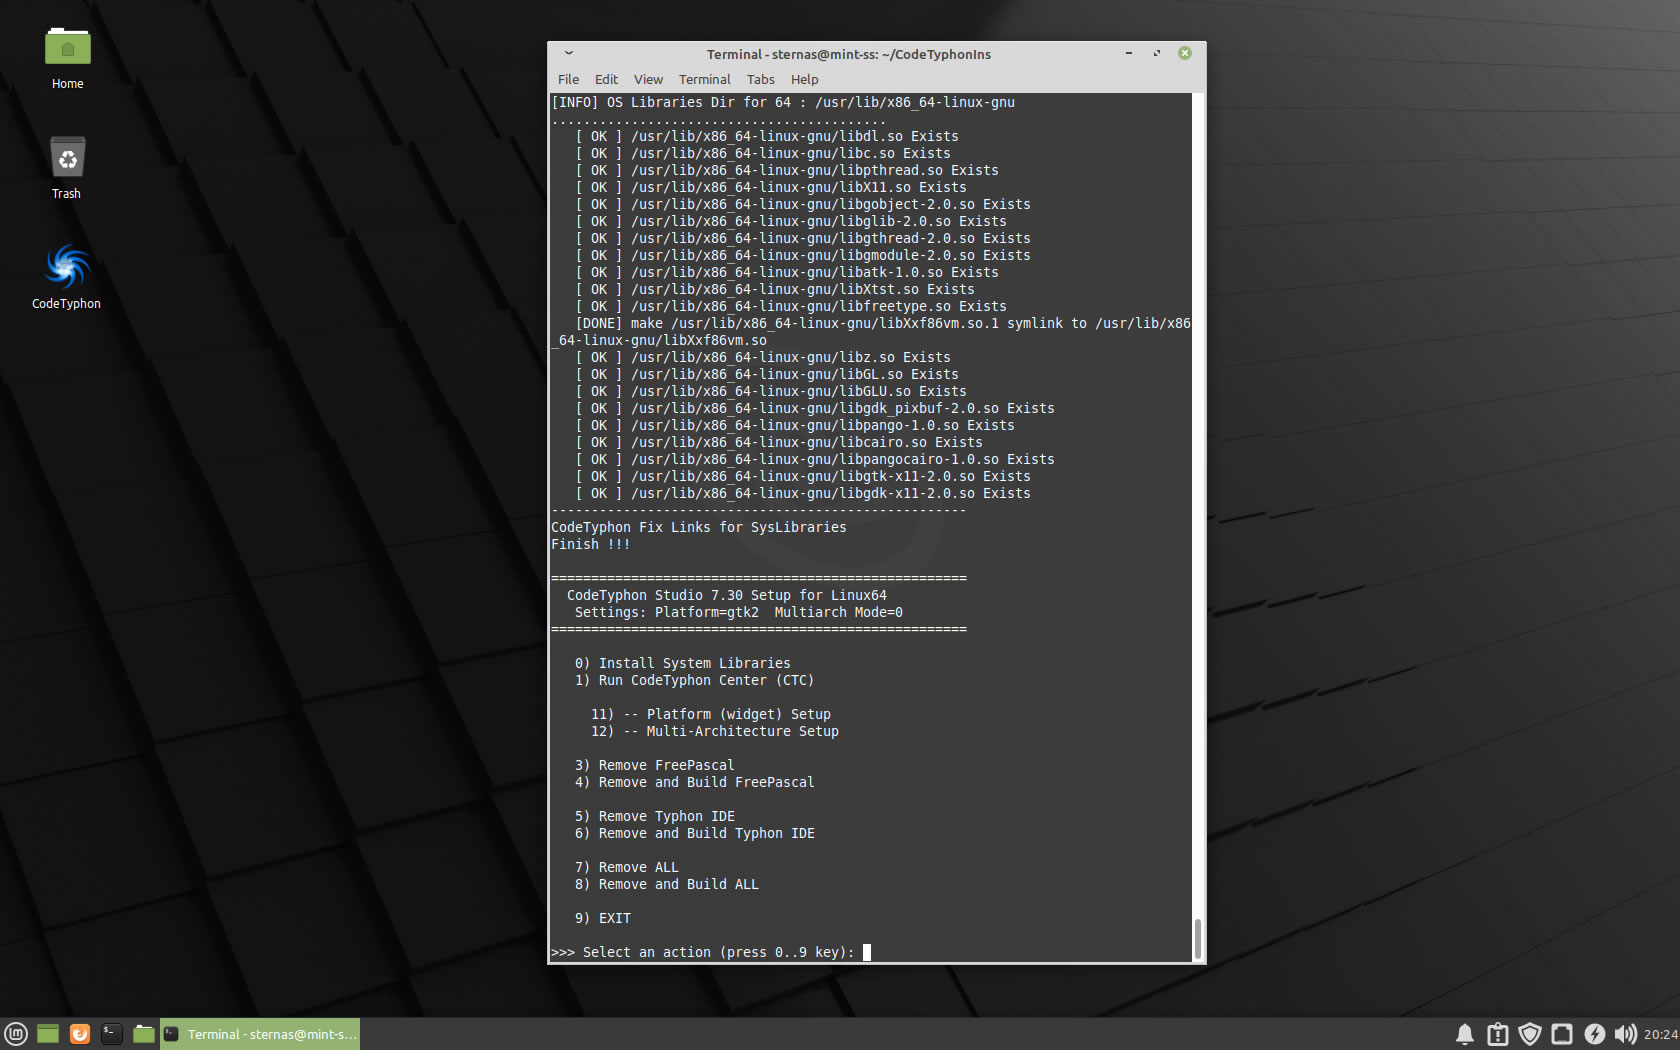
Task: Click the libpangocairo-1.0.so Exists line
Action: (814, 459)
